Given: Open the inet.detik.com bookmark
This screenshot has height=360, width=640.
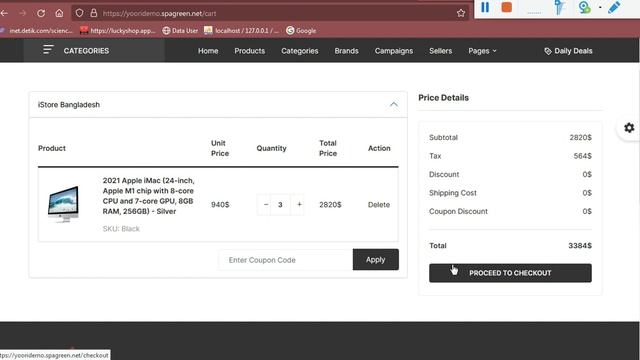Looking at the screenshot, I should [37, 31].
